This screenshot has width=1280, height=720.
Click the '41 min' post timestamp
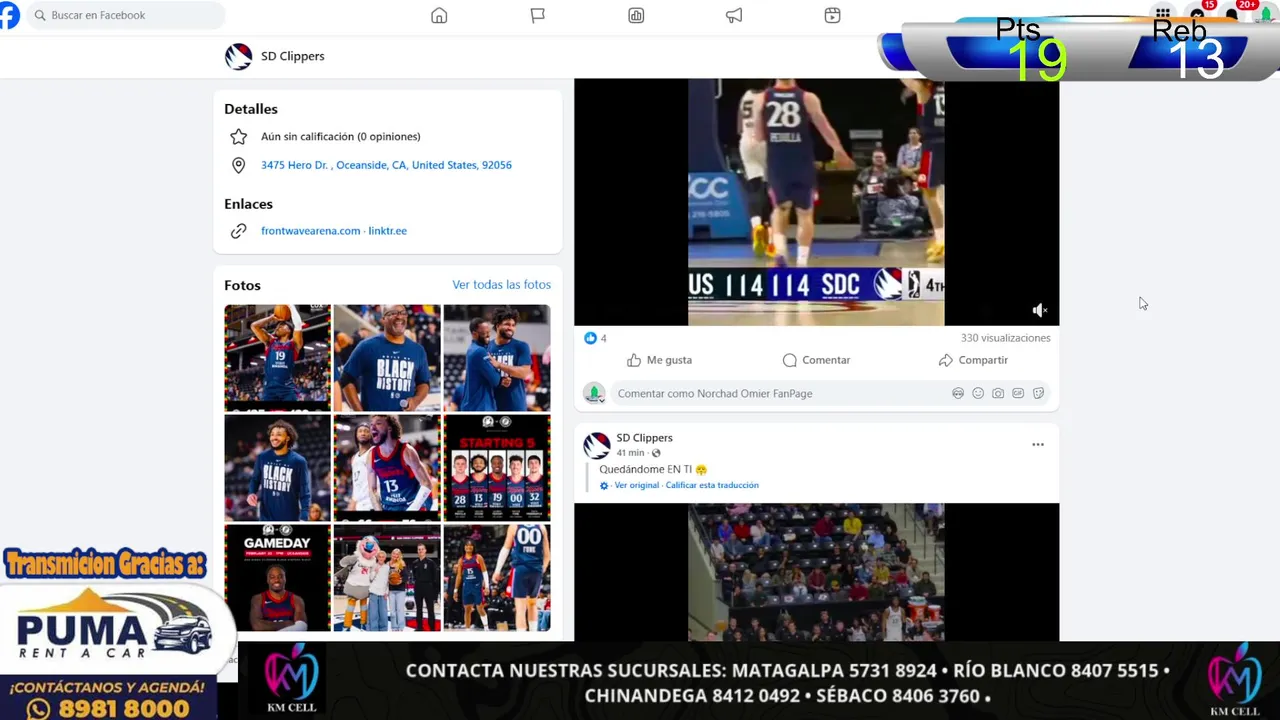pos(630,453)
